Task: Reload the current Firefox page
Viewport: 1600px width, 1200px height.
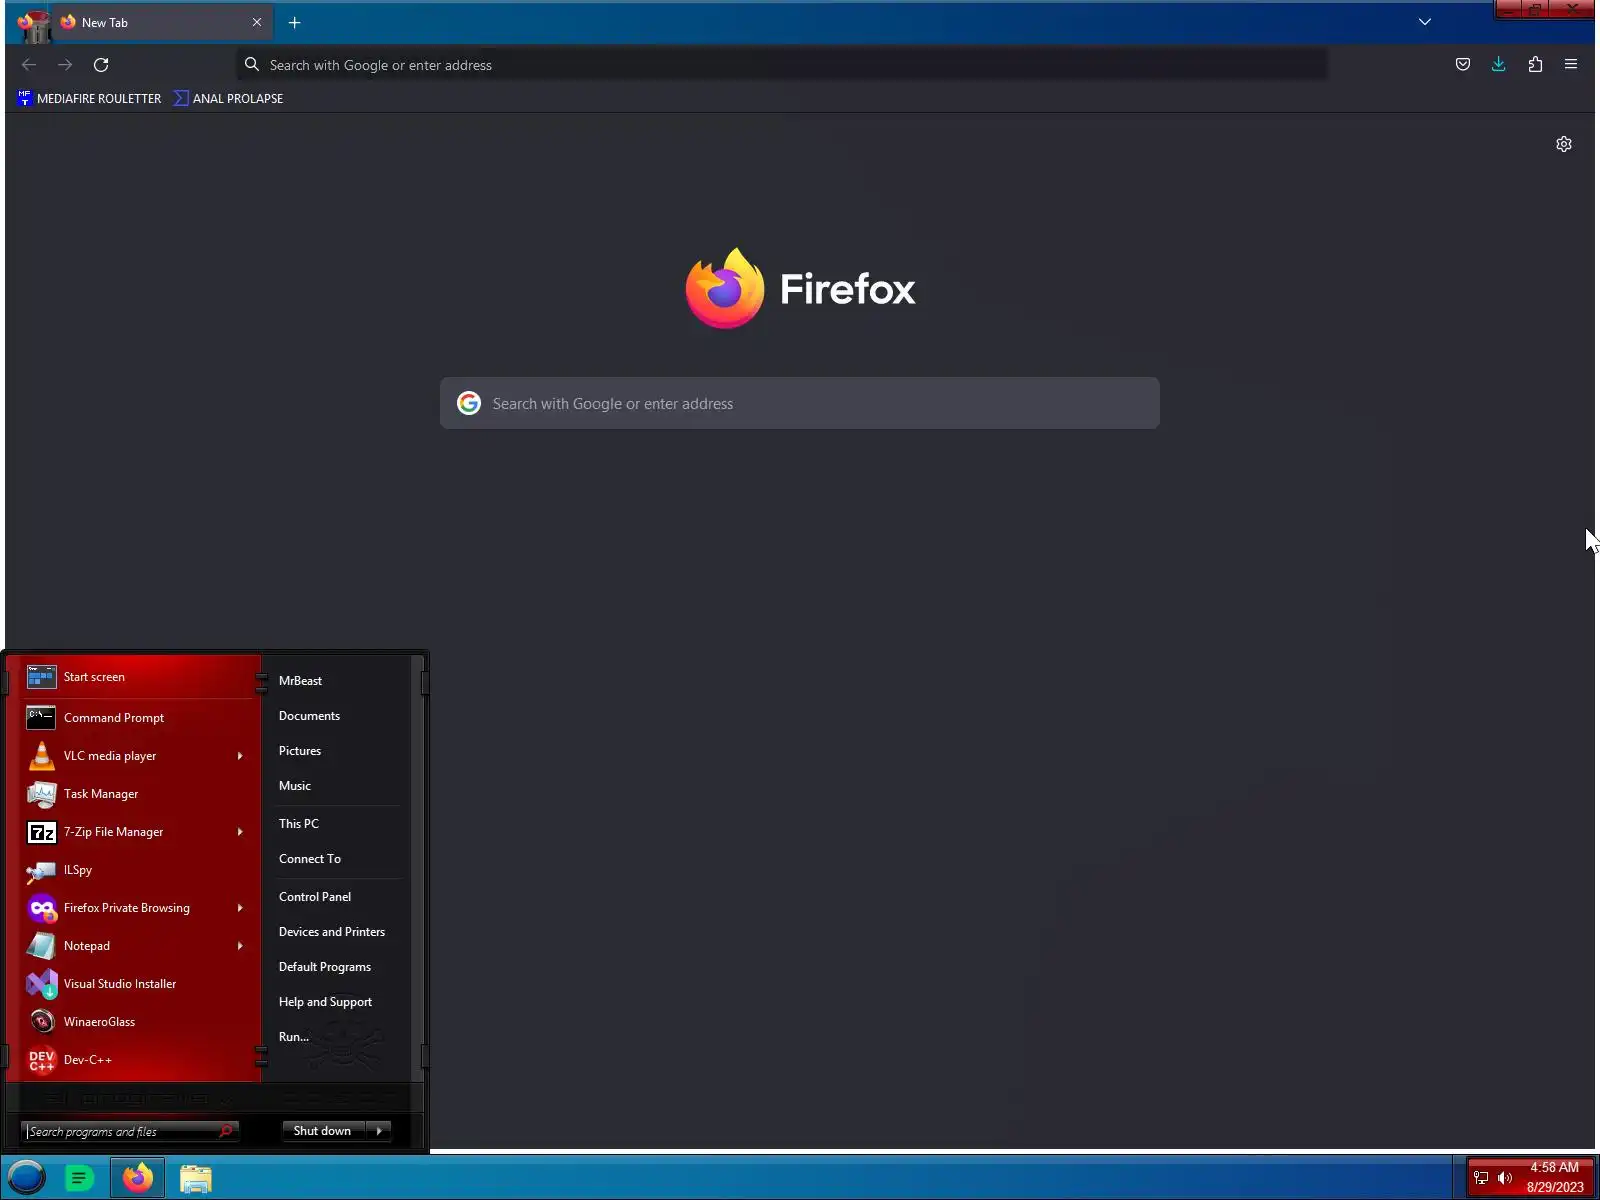Action: click(x=101, y=65)
